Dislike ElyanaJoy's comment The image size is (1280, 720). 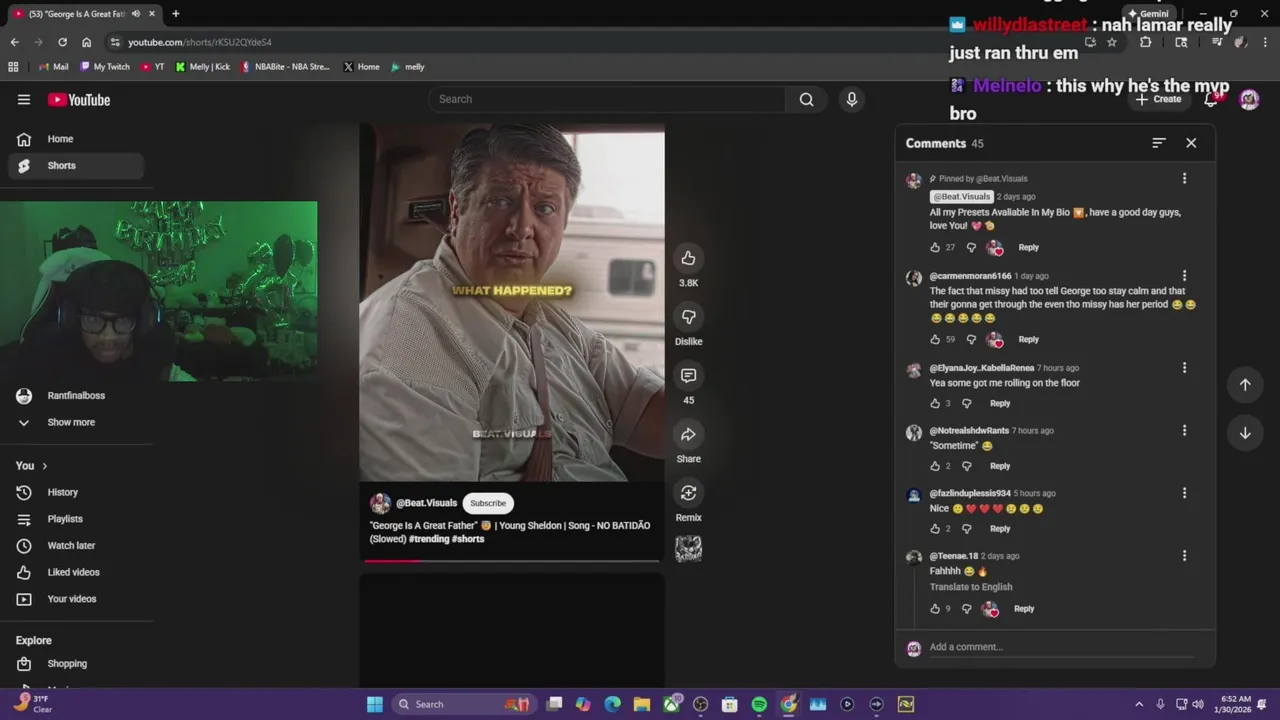[x=966, y=403]
